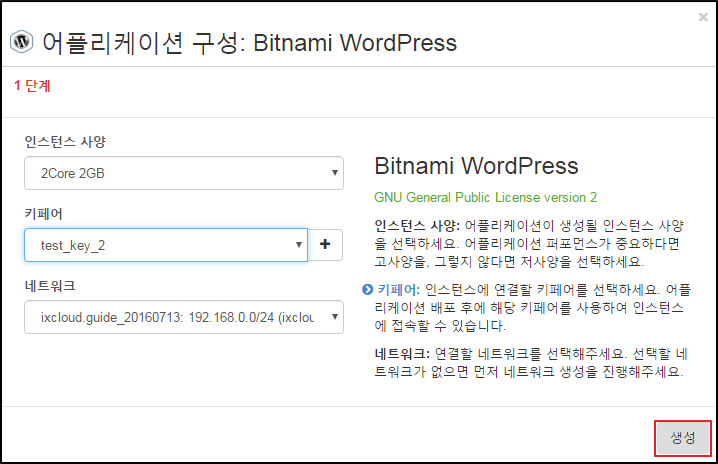Click the 1 단계 step label
The height and width of the screenshot is (464, 718).
coord(32,86)
